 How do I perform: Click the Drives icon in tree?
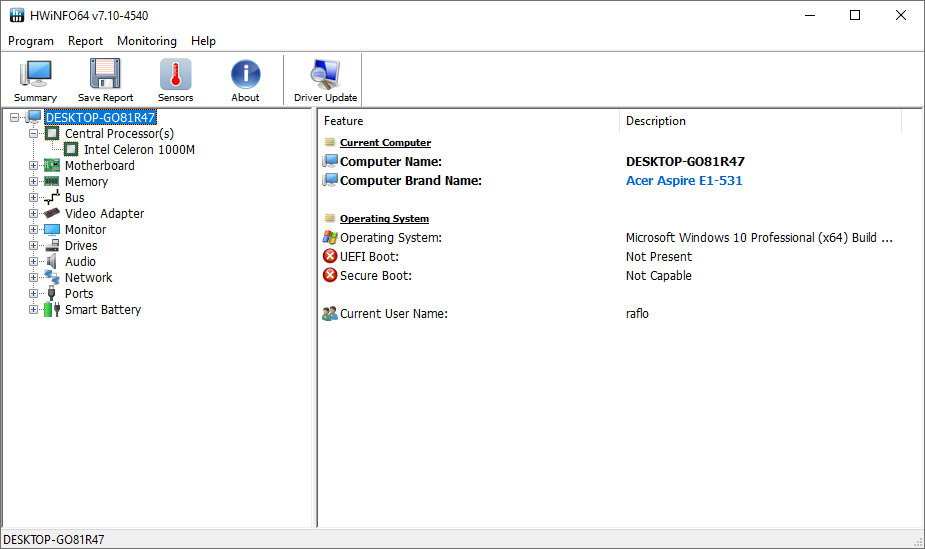52,245
